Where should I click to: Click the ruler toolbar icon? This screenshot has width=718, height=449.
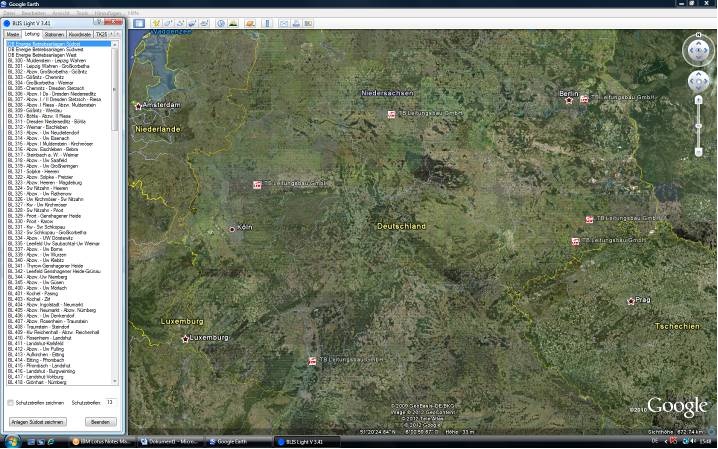coord(267,23)
